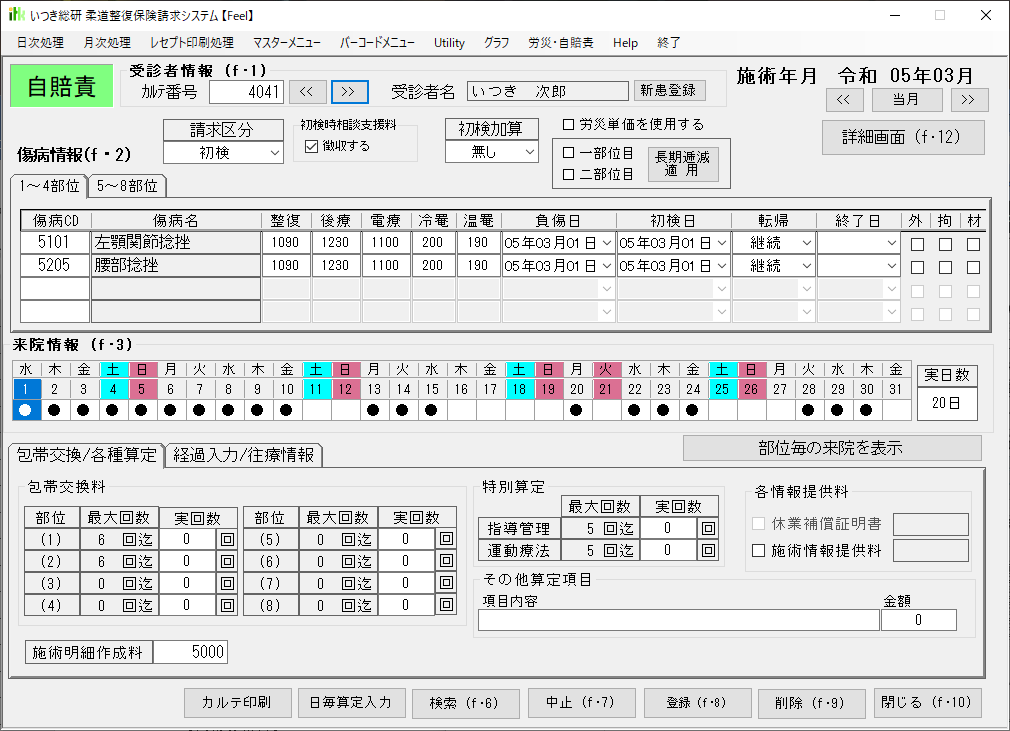Click the small square icon for 運動療法 row

tap(708, 550)
